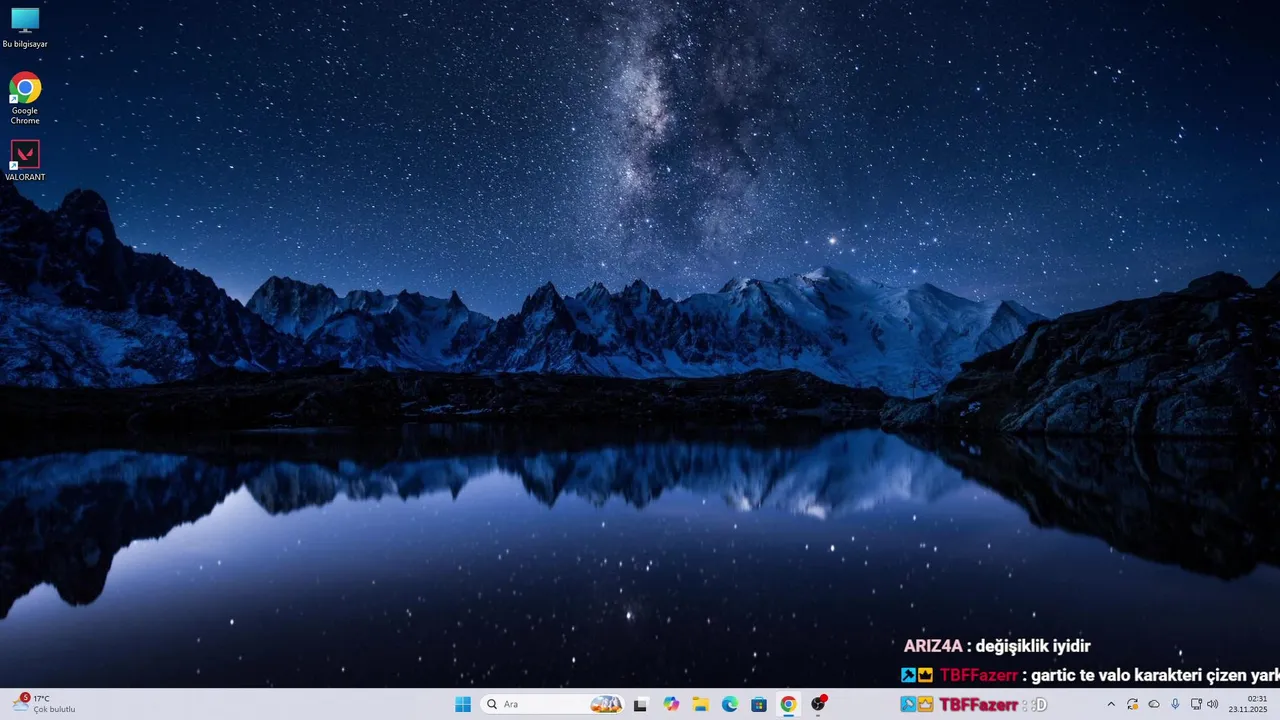Click the microphone tray icon

tap(1175, 704)
